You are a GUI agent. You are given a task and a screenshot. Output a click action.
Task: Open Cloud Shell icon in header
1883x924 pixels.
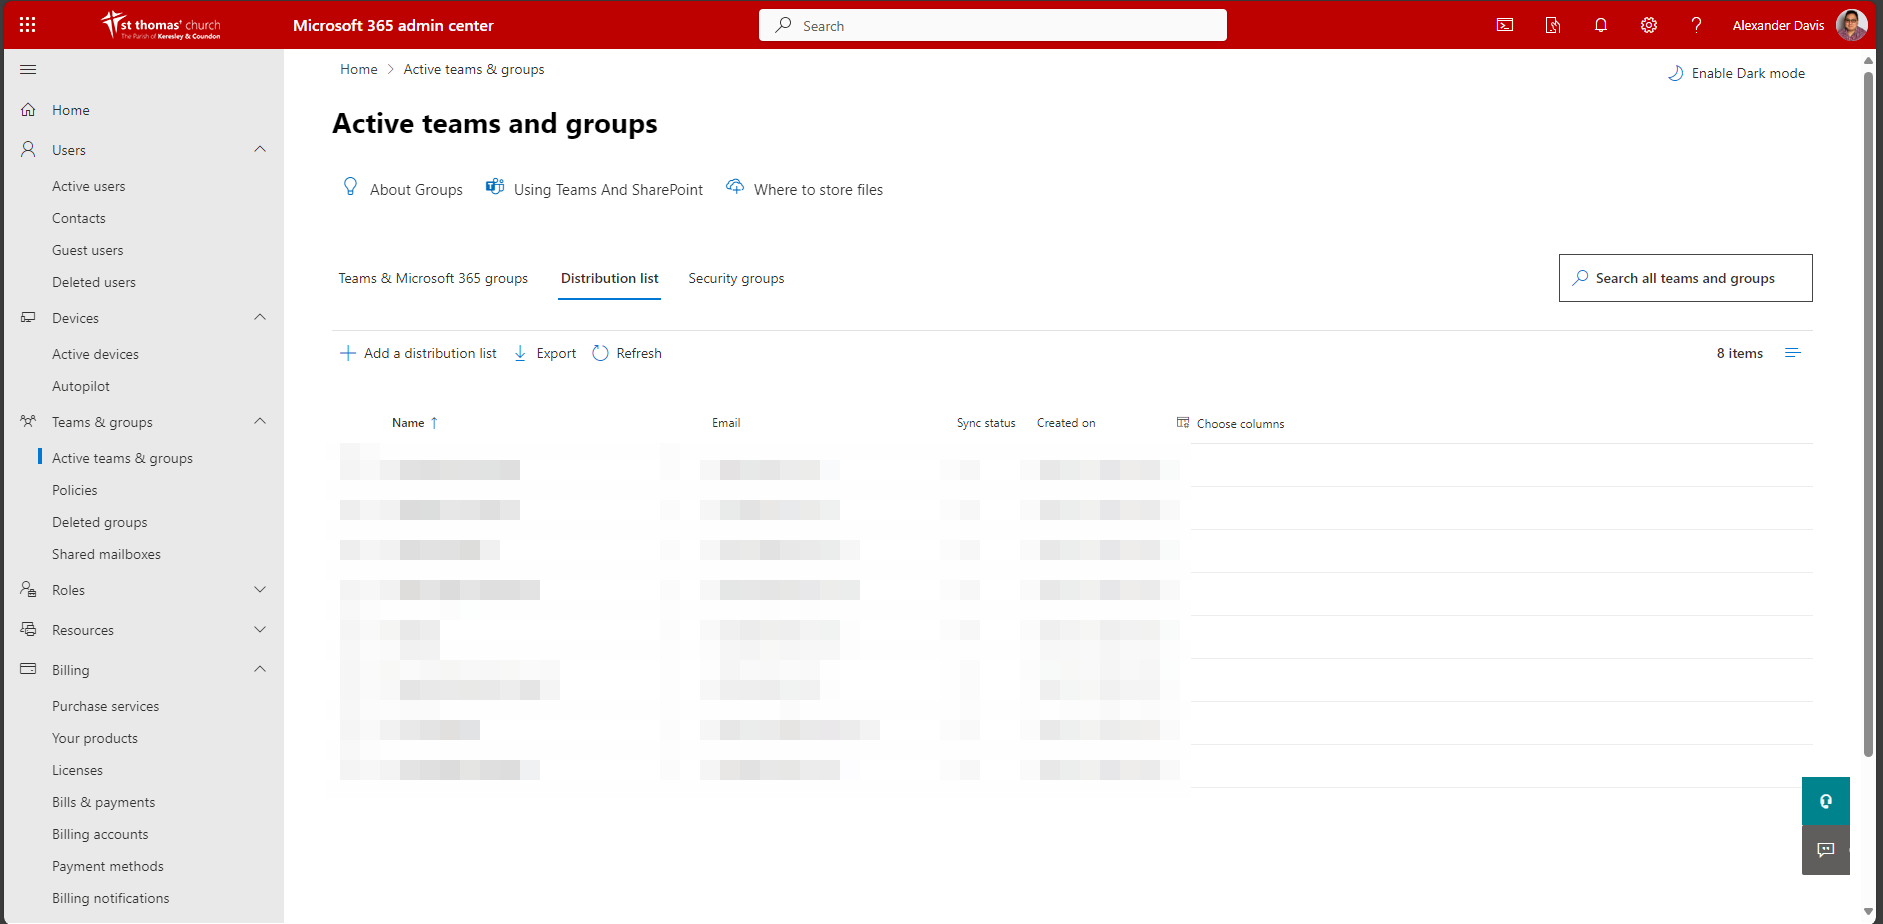(1505, 25)
